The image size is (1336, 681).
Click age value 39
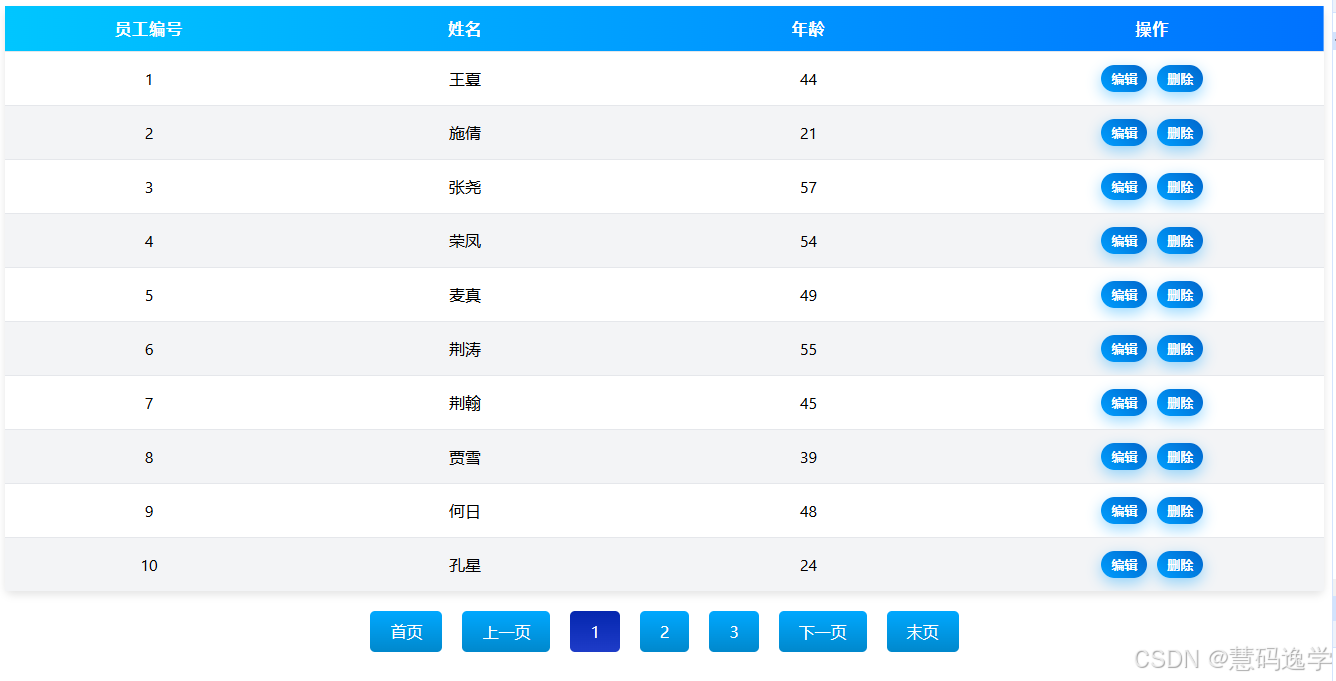point(808,457)
